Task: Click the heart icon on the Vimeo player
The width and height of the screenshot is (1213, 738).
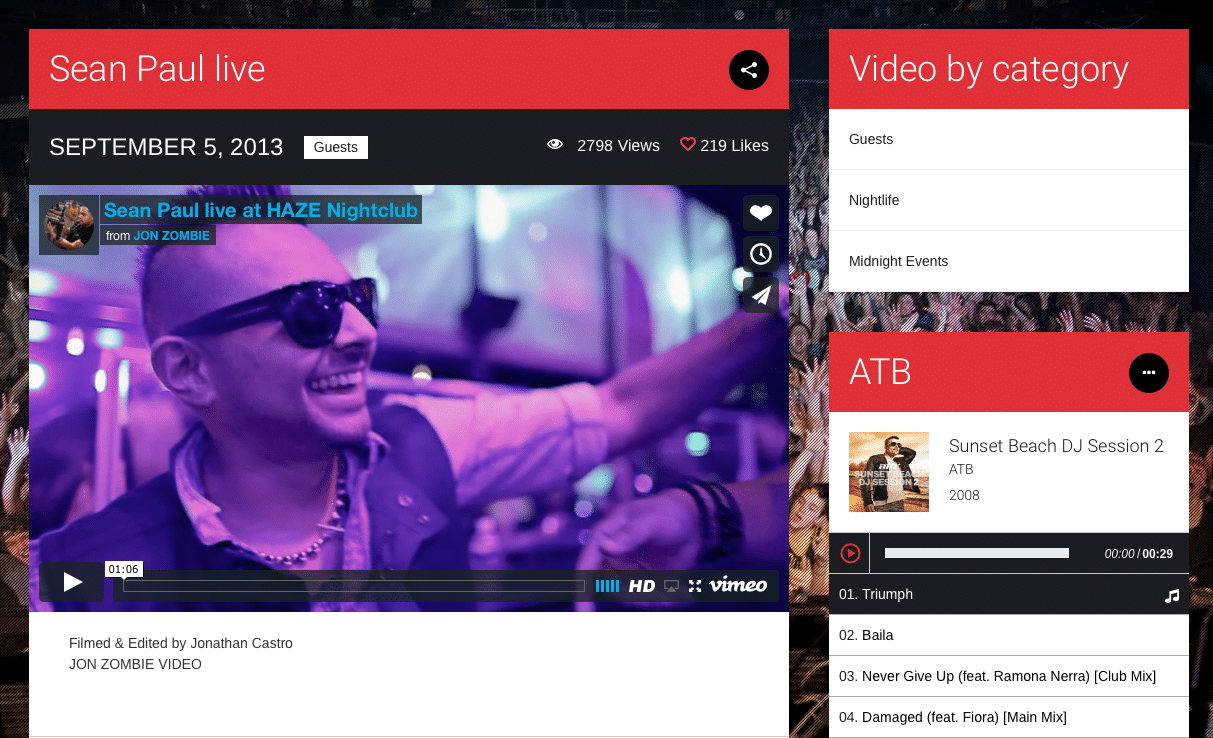Action: (761, 212)
